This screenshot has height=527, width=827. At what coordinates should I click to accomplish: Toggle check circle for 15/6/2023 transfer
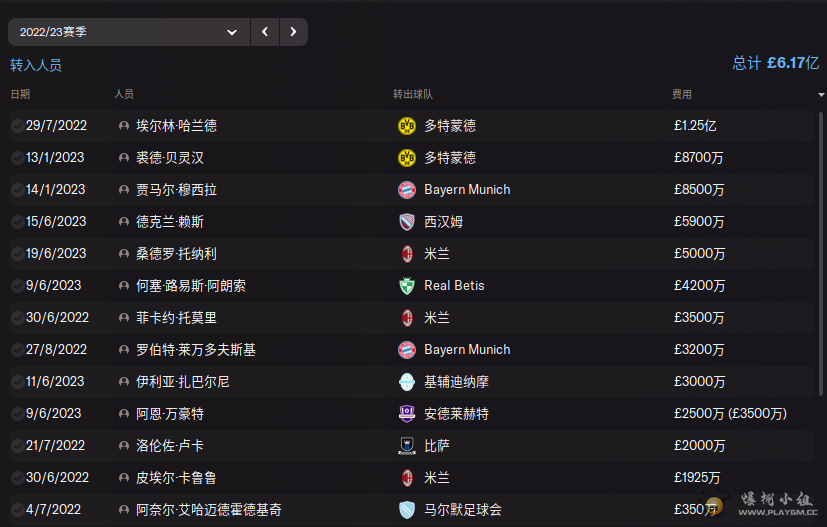pos(18,222)
